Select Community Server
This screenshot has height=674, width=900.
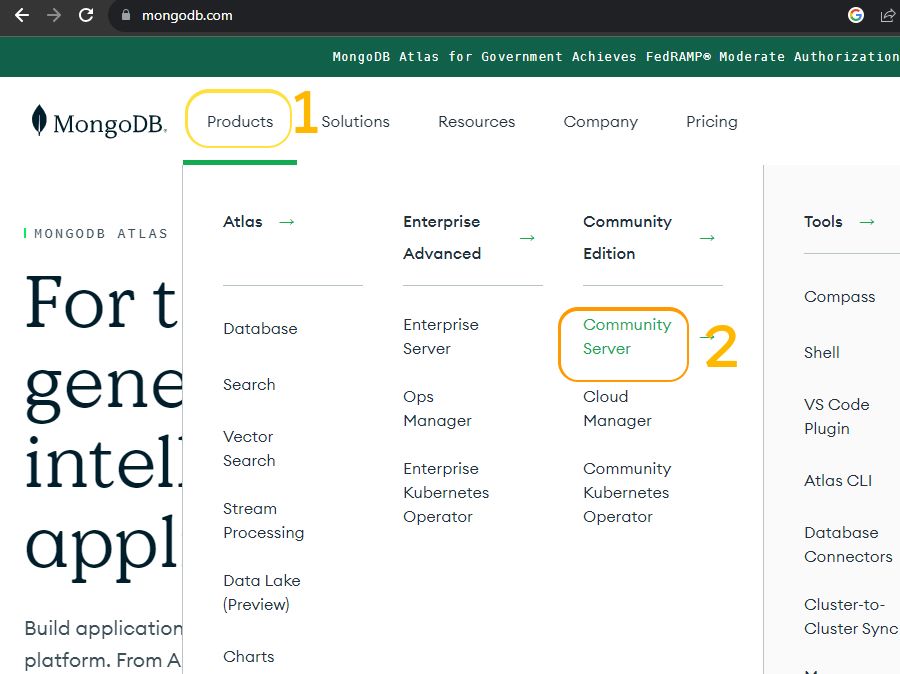pyautogui.click(x=627, y=336)
